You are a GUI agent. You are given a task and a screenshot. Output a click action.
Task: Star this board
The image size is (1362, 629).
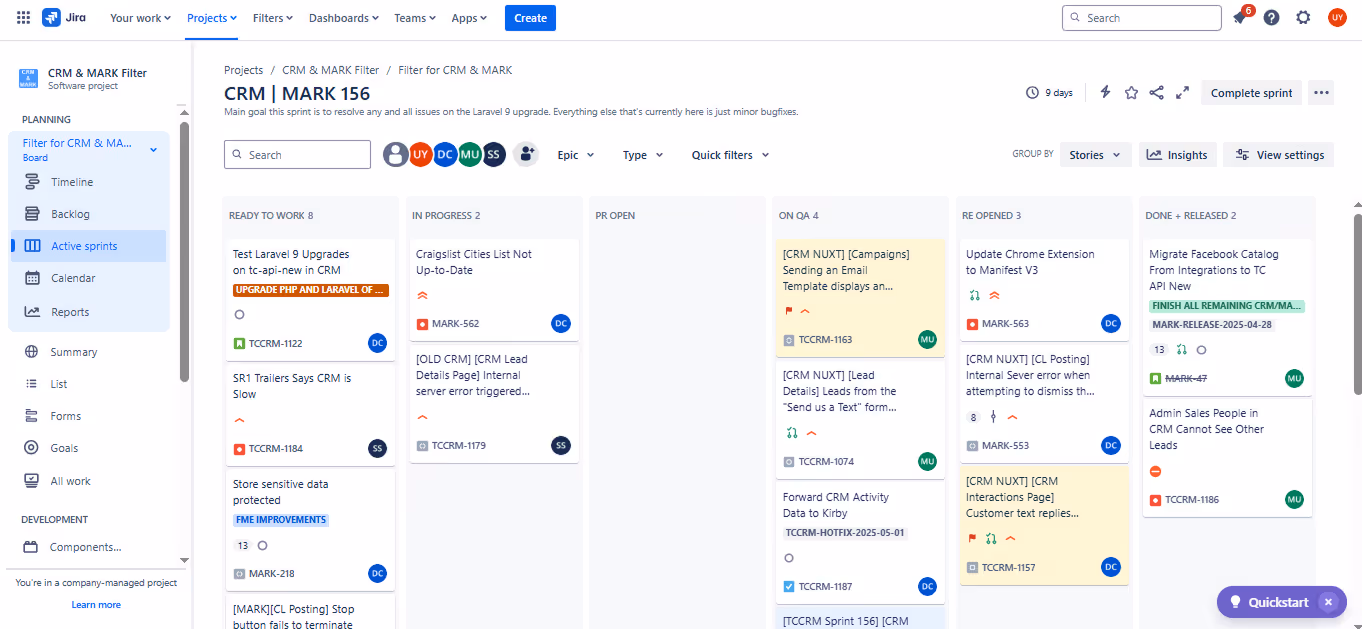click(x=1131, y=93)
